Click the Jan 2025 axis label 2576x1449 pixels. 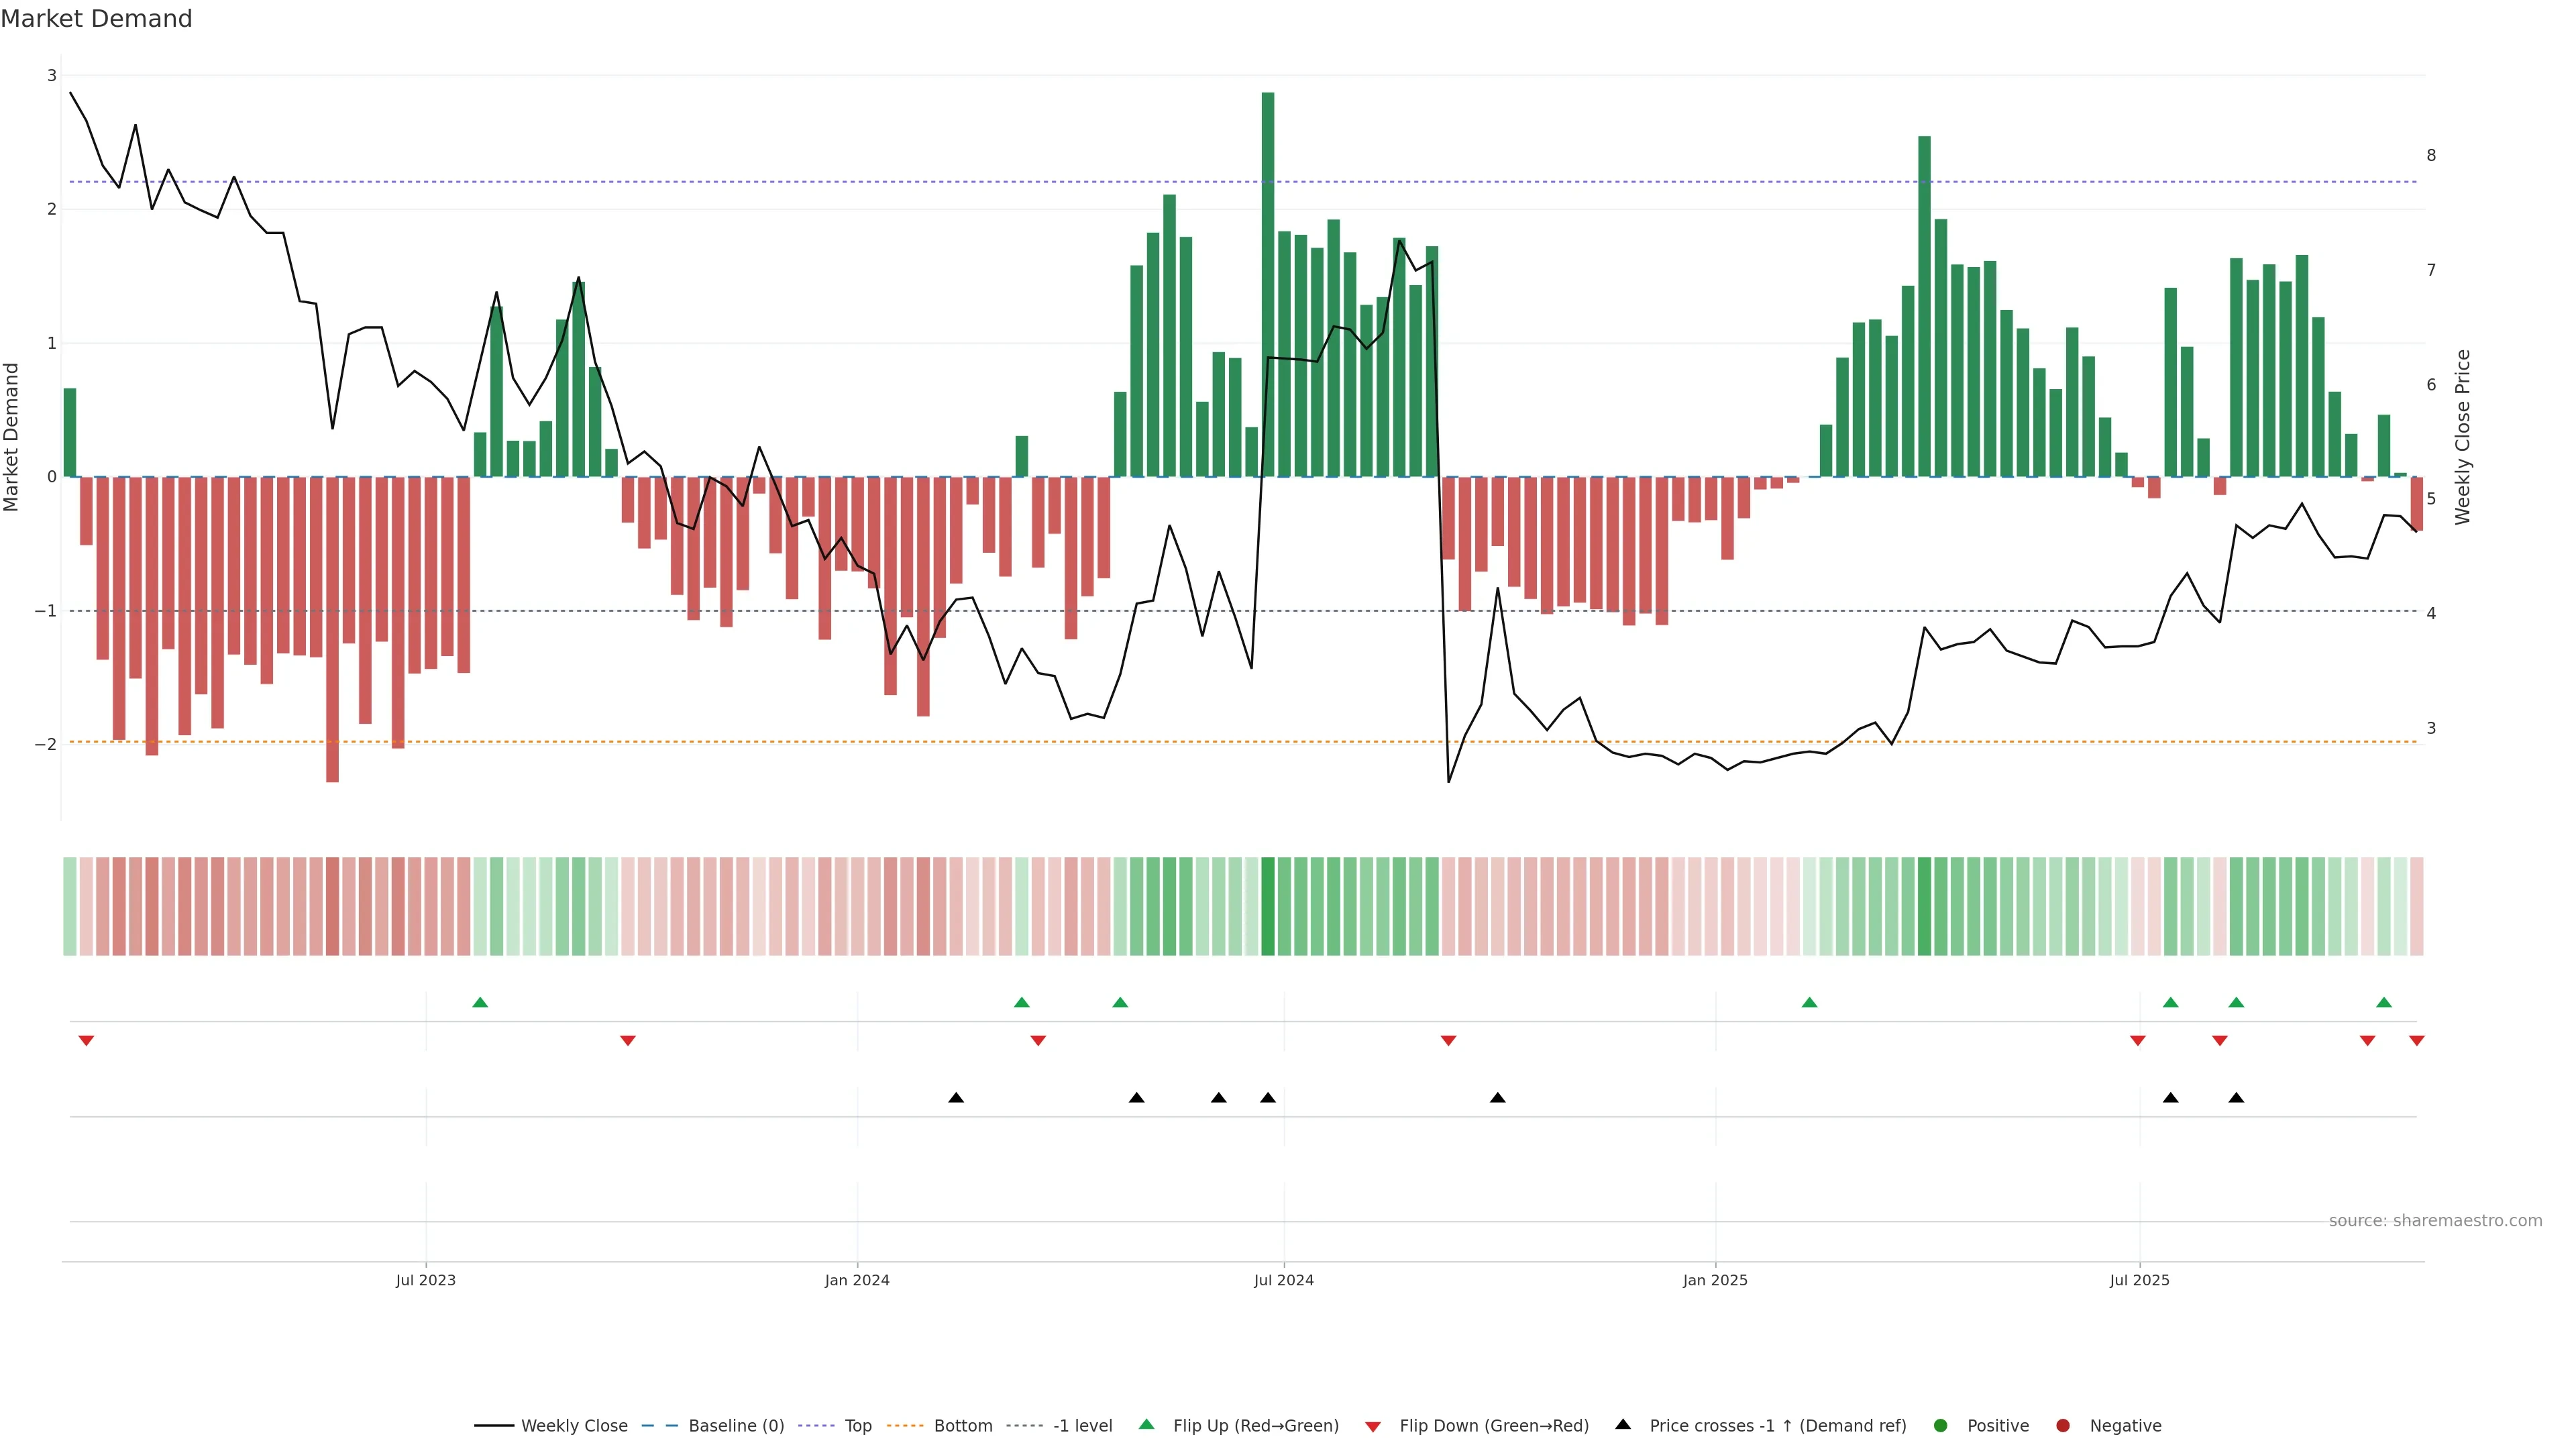click(1715, 1280)
